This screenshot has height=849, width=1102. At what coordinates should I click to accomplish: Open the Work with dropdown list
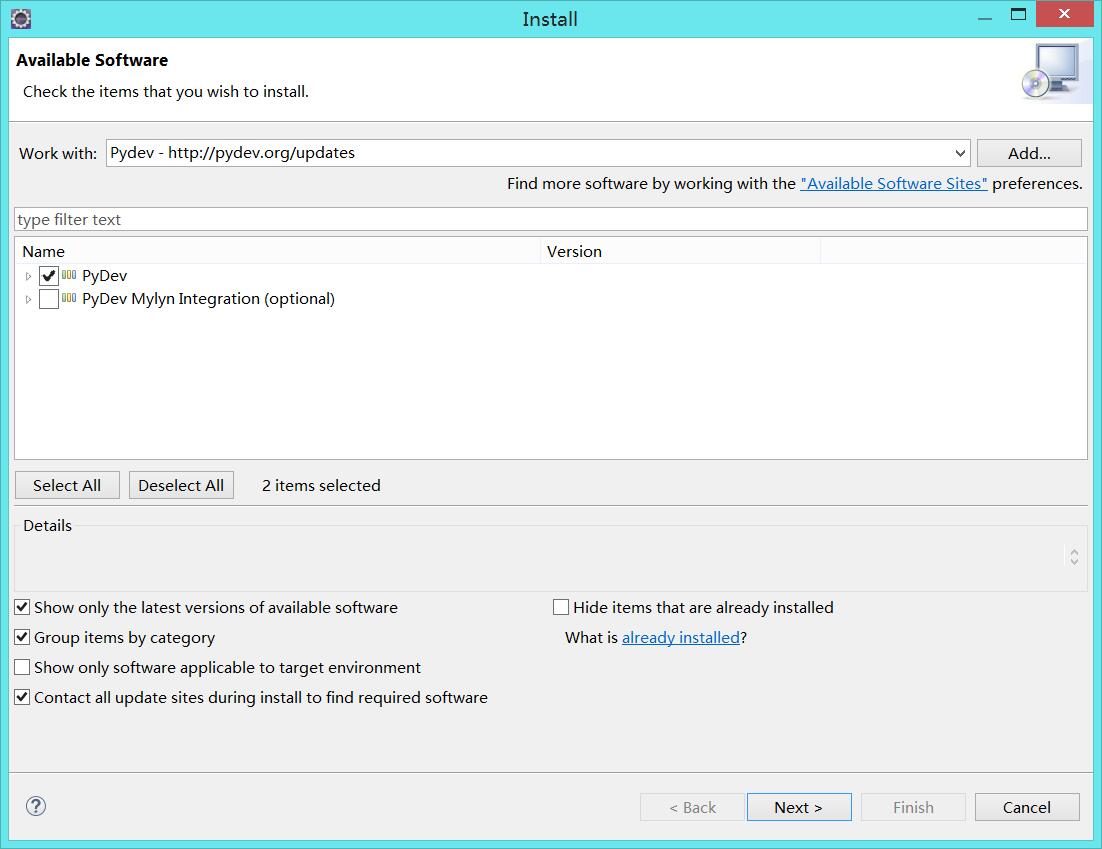coord(960,153)
